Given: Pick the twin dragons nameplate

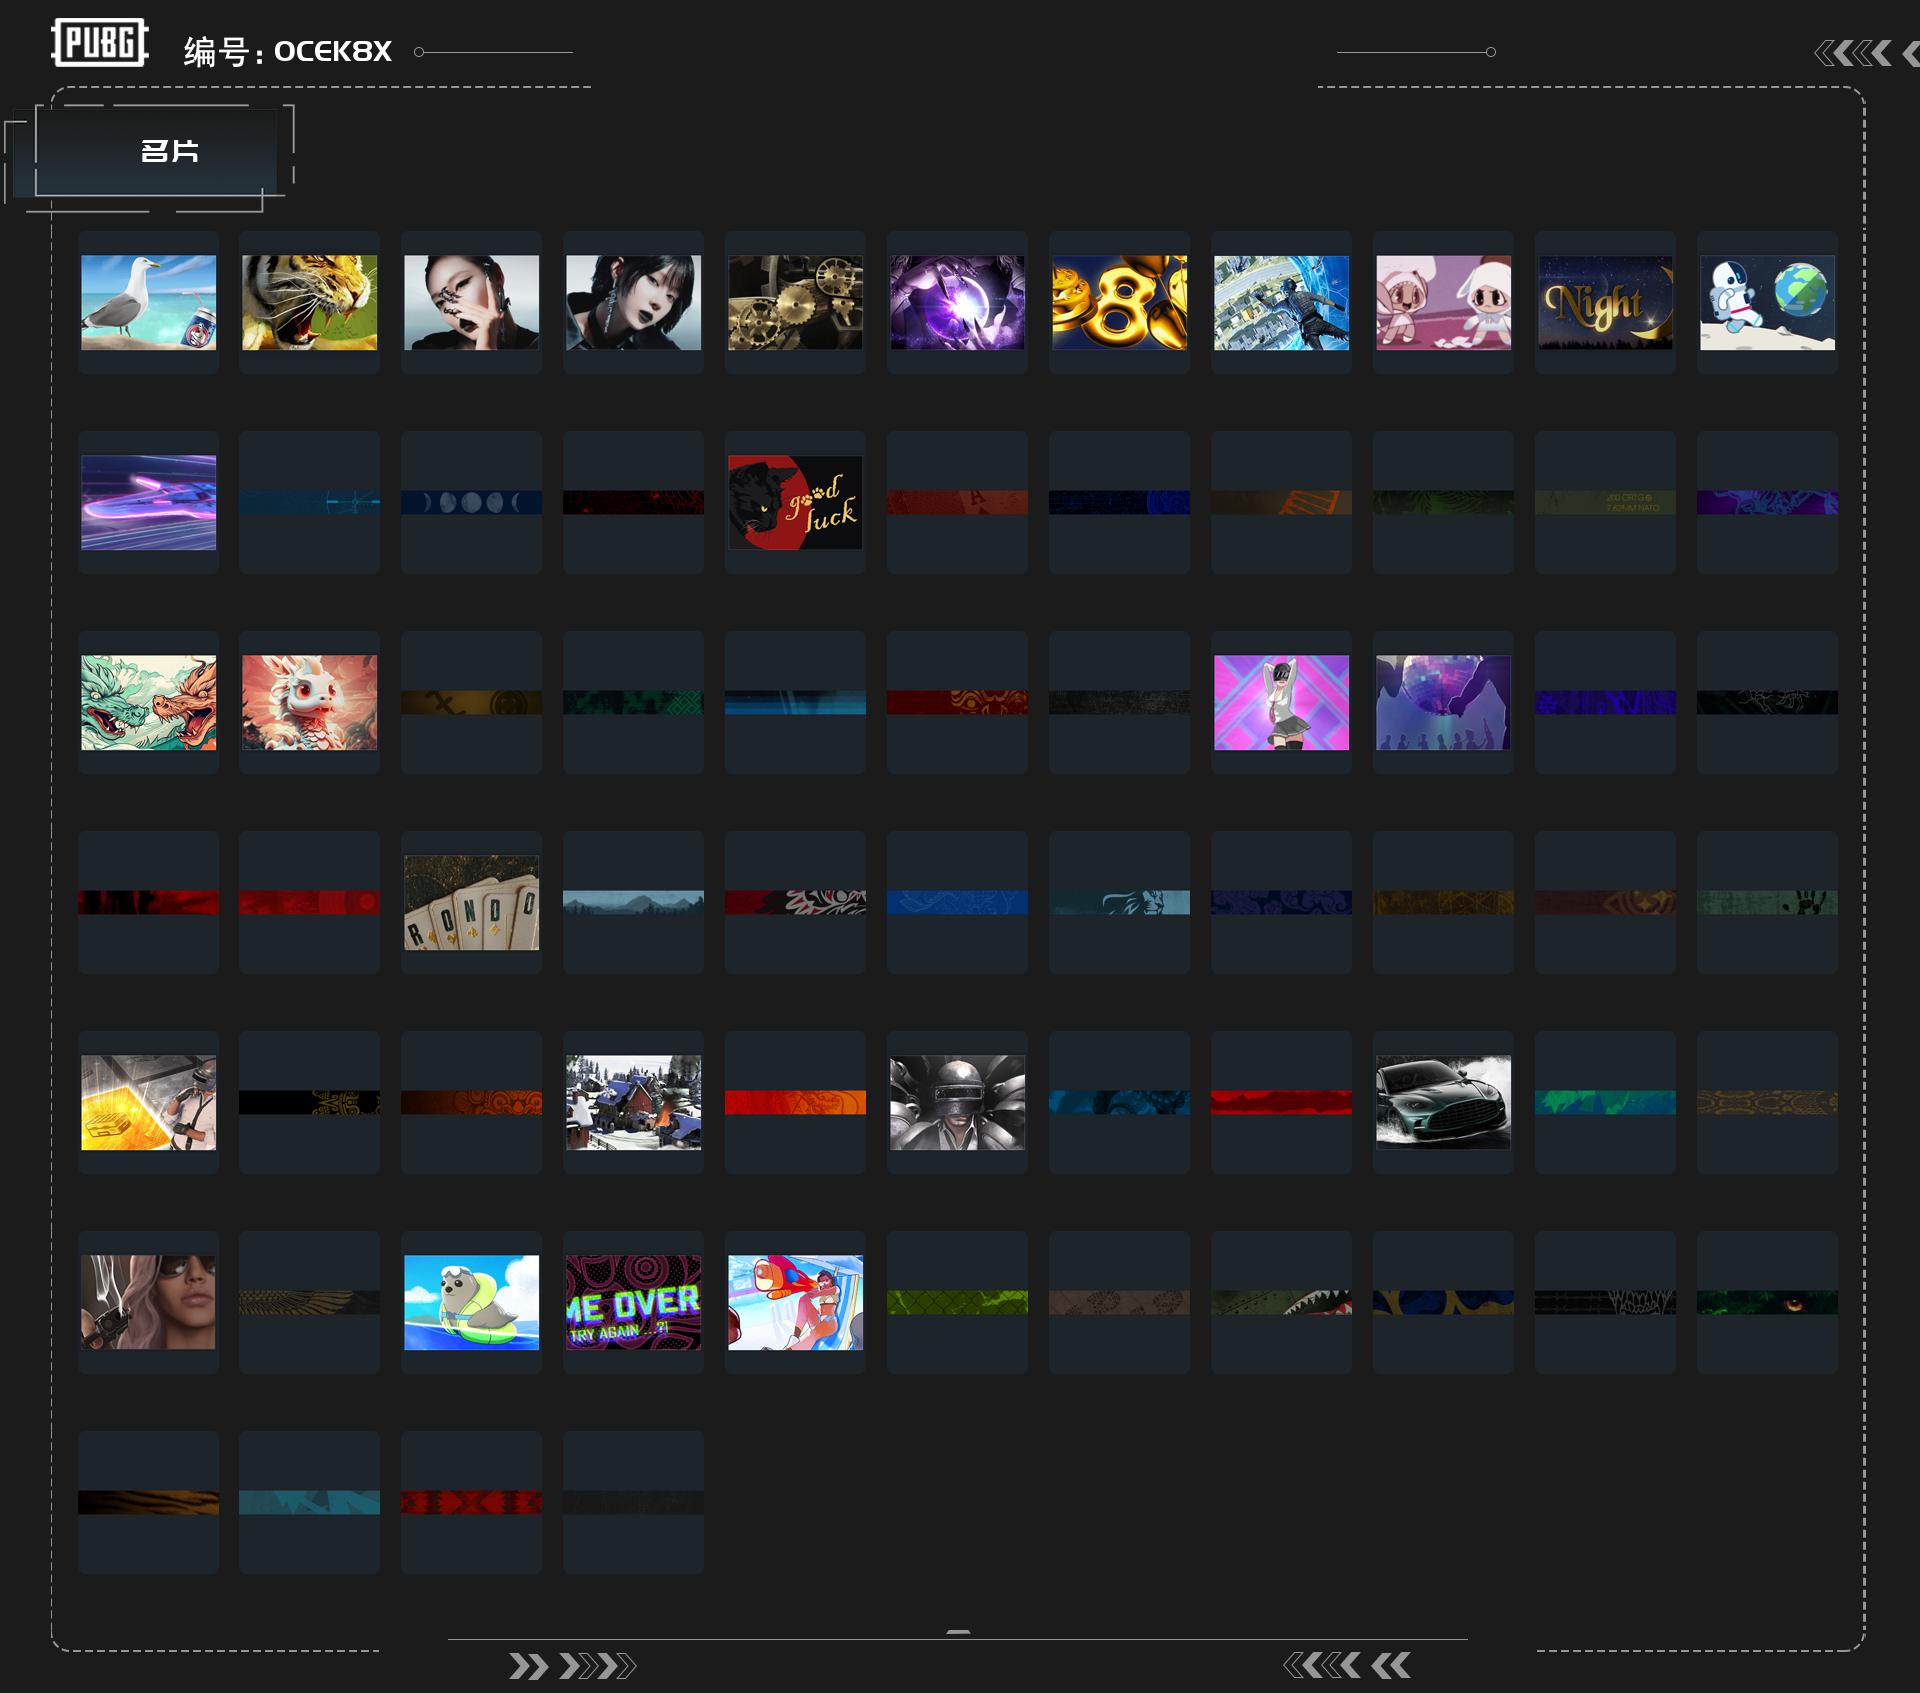Looking at the screenshot, I should (x=148, y=702).
